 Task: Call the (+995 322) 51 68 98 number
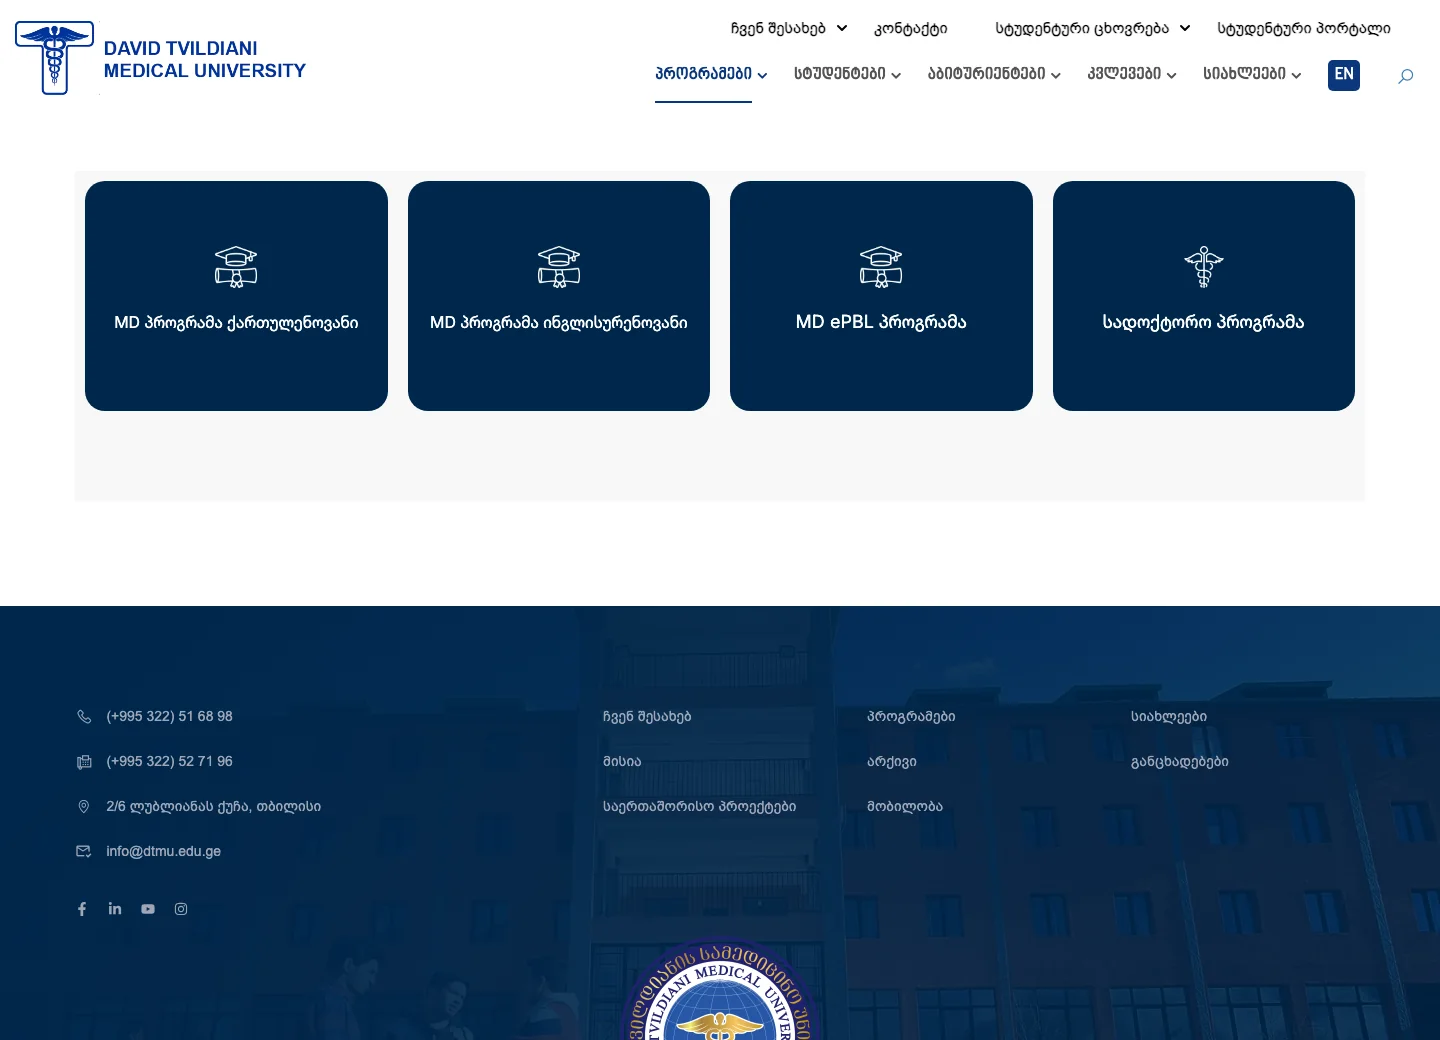(x=170, y=717)
